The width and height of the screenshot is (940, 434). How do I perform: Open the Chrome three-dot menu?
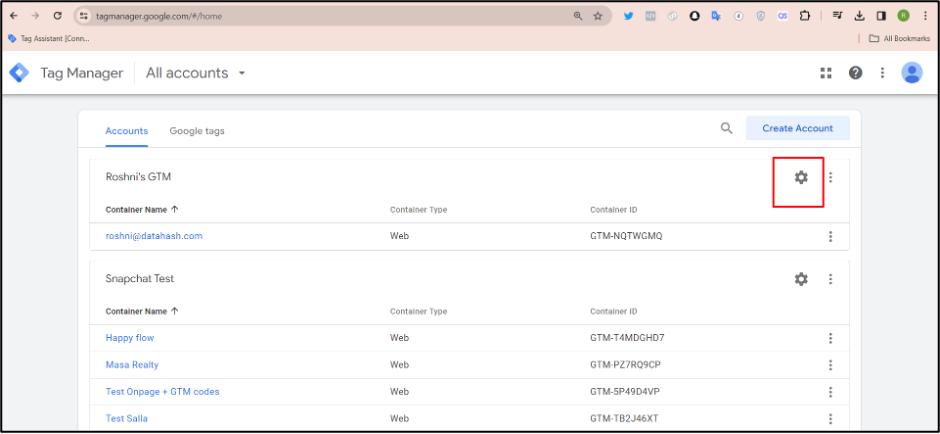(x=926, y=16)
